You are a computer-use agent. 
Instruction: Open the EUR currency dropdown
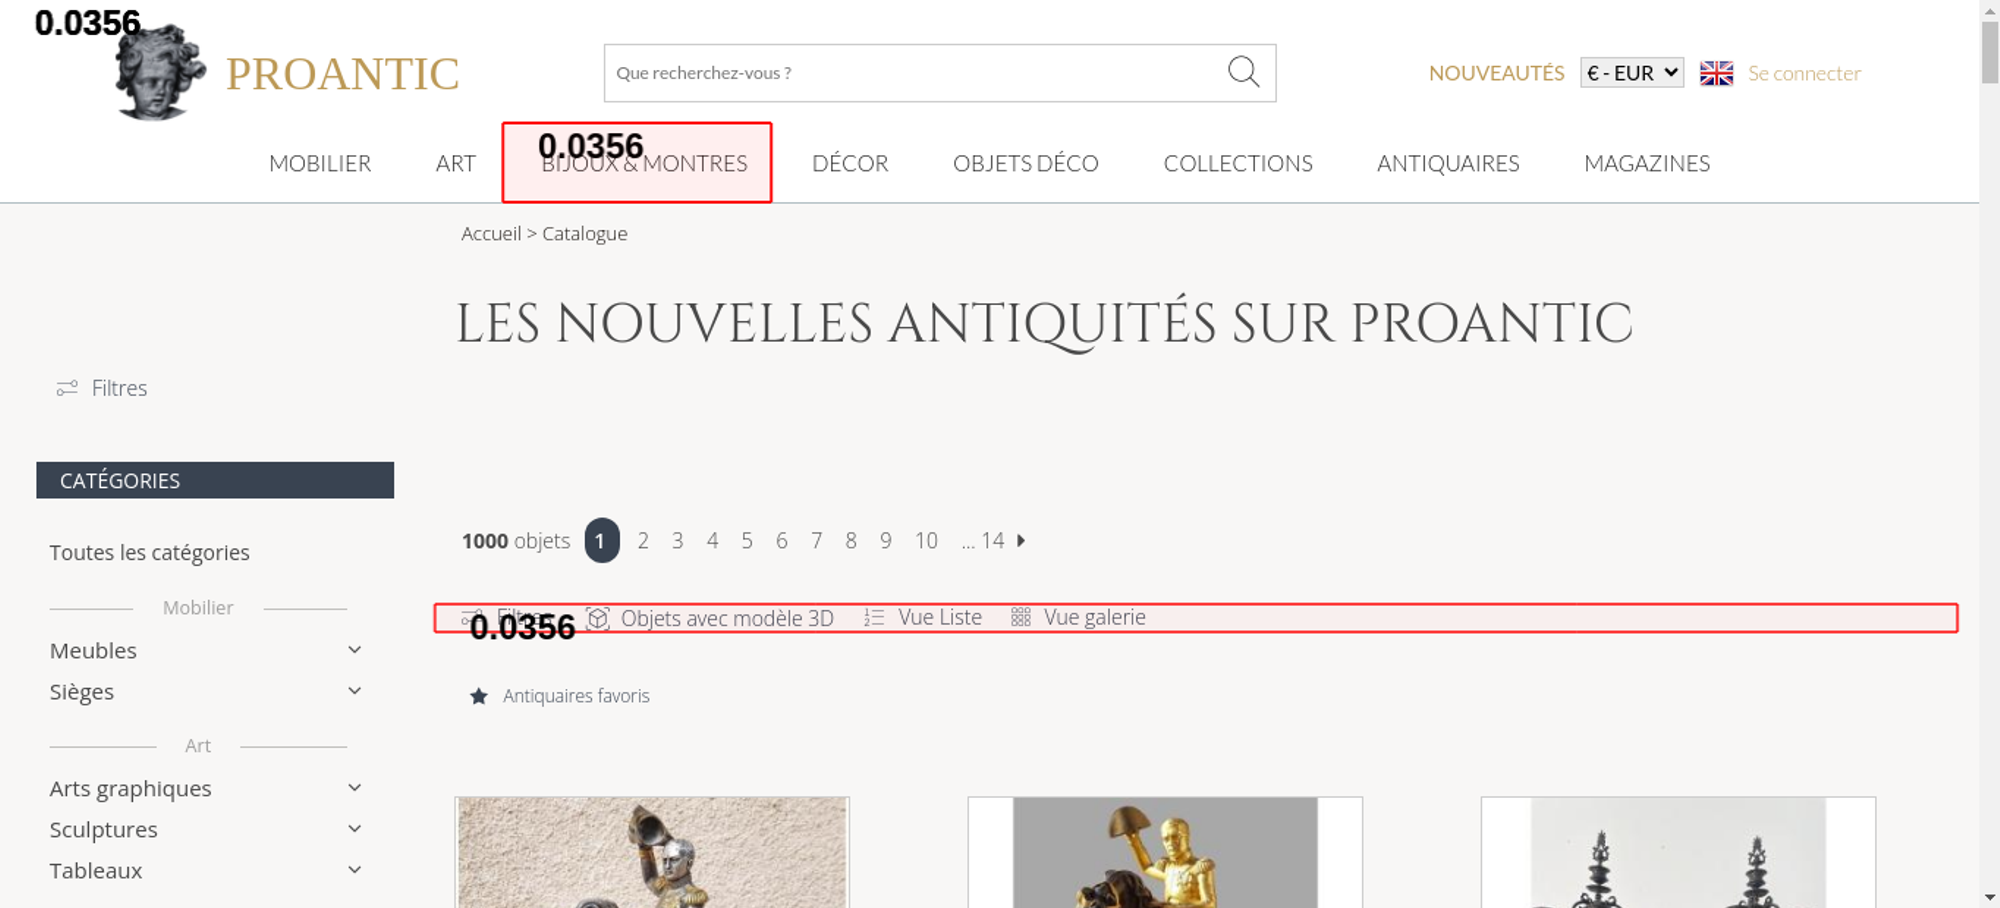click(x=1631, y=73)
